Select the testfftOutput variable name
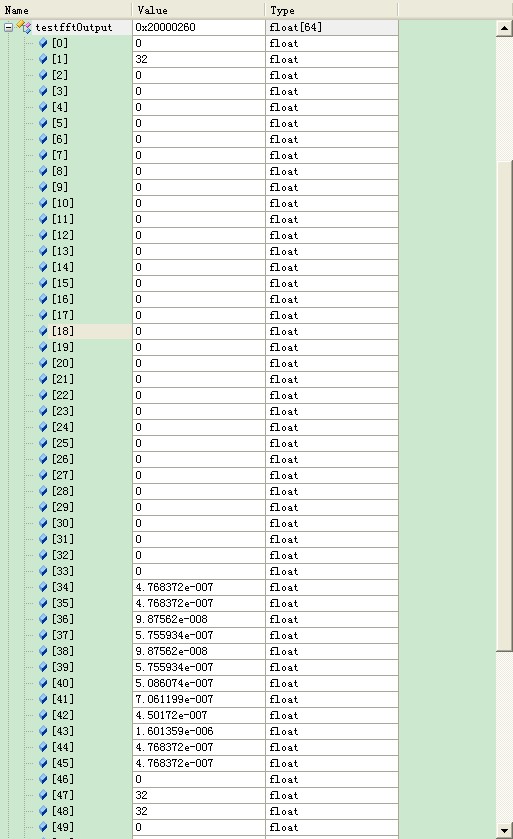 (x=74, y=27)
